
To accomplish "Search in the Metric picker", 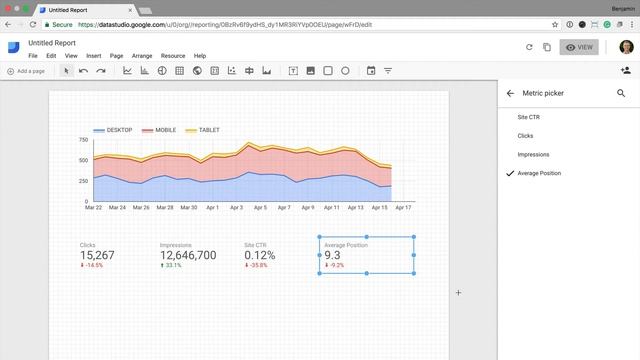I will pos(621,93).
